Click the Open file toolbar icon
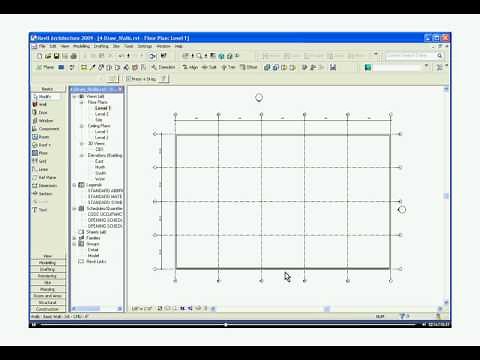480x360 pixels. [48, 56]
